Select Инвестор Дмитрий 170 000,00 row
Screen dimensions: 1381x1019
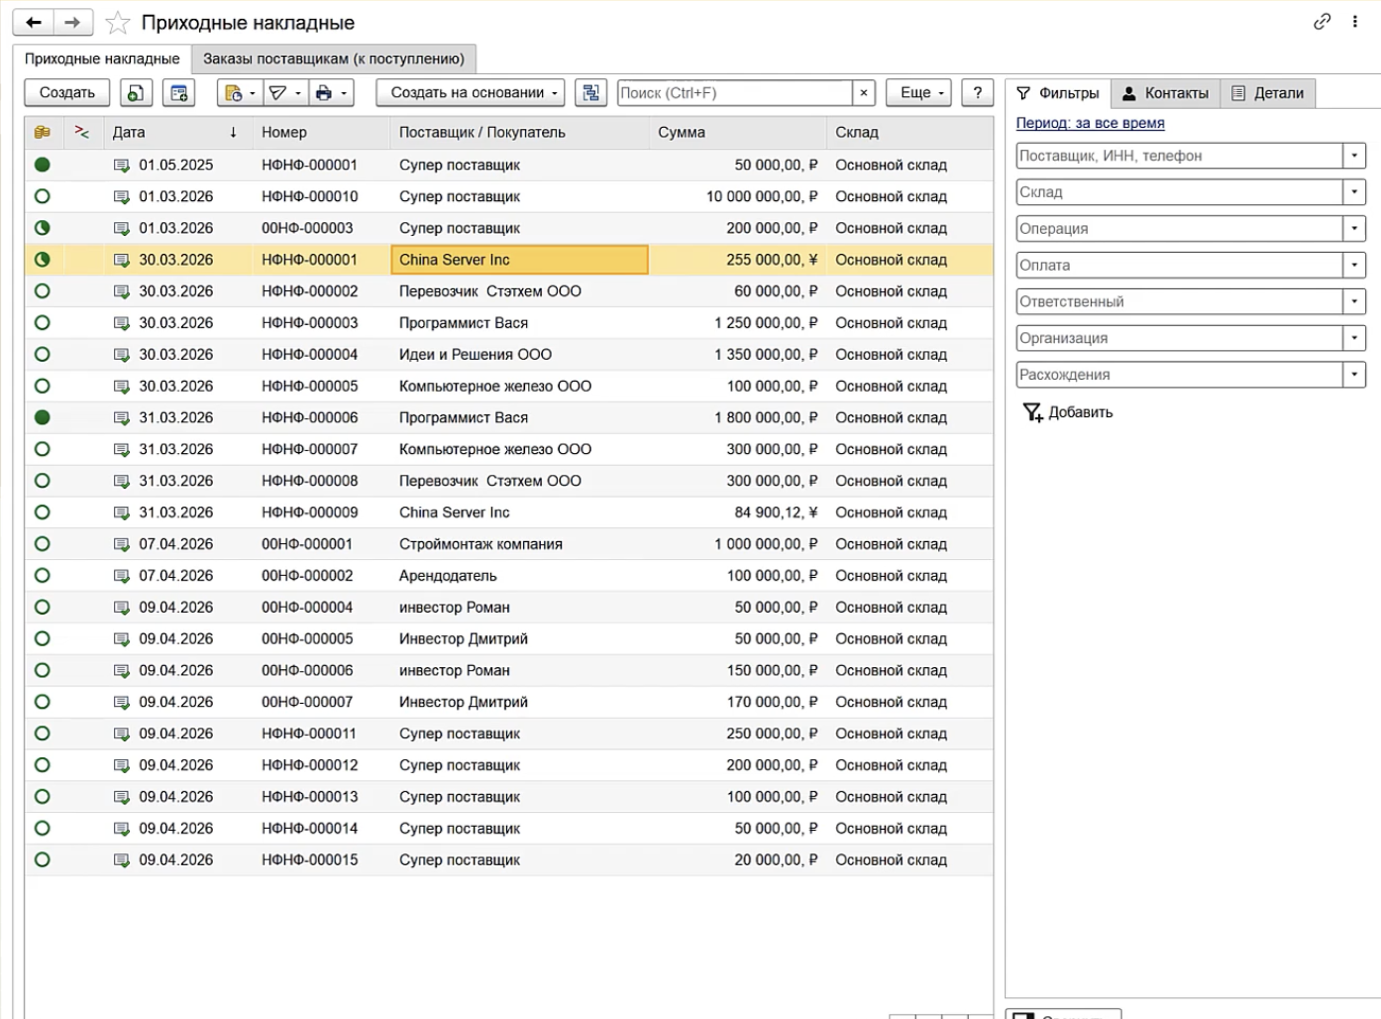[x=509, y=702]
